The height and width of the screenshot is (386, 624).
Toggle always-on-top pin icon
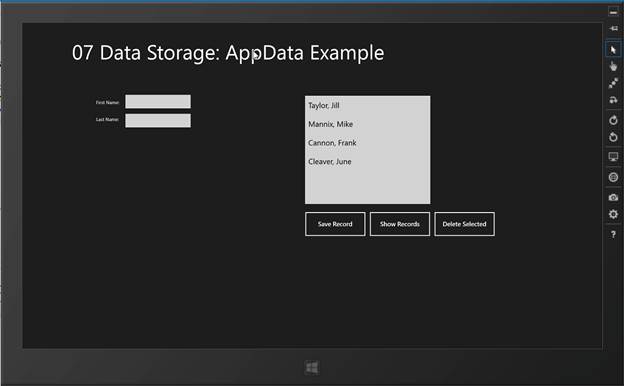613,28
